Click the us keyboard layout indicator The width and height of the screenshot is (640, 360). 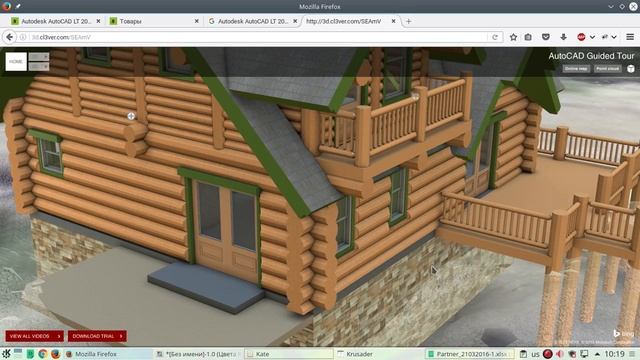pos(535,354)
